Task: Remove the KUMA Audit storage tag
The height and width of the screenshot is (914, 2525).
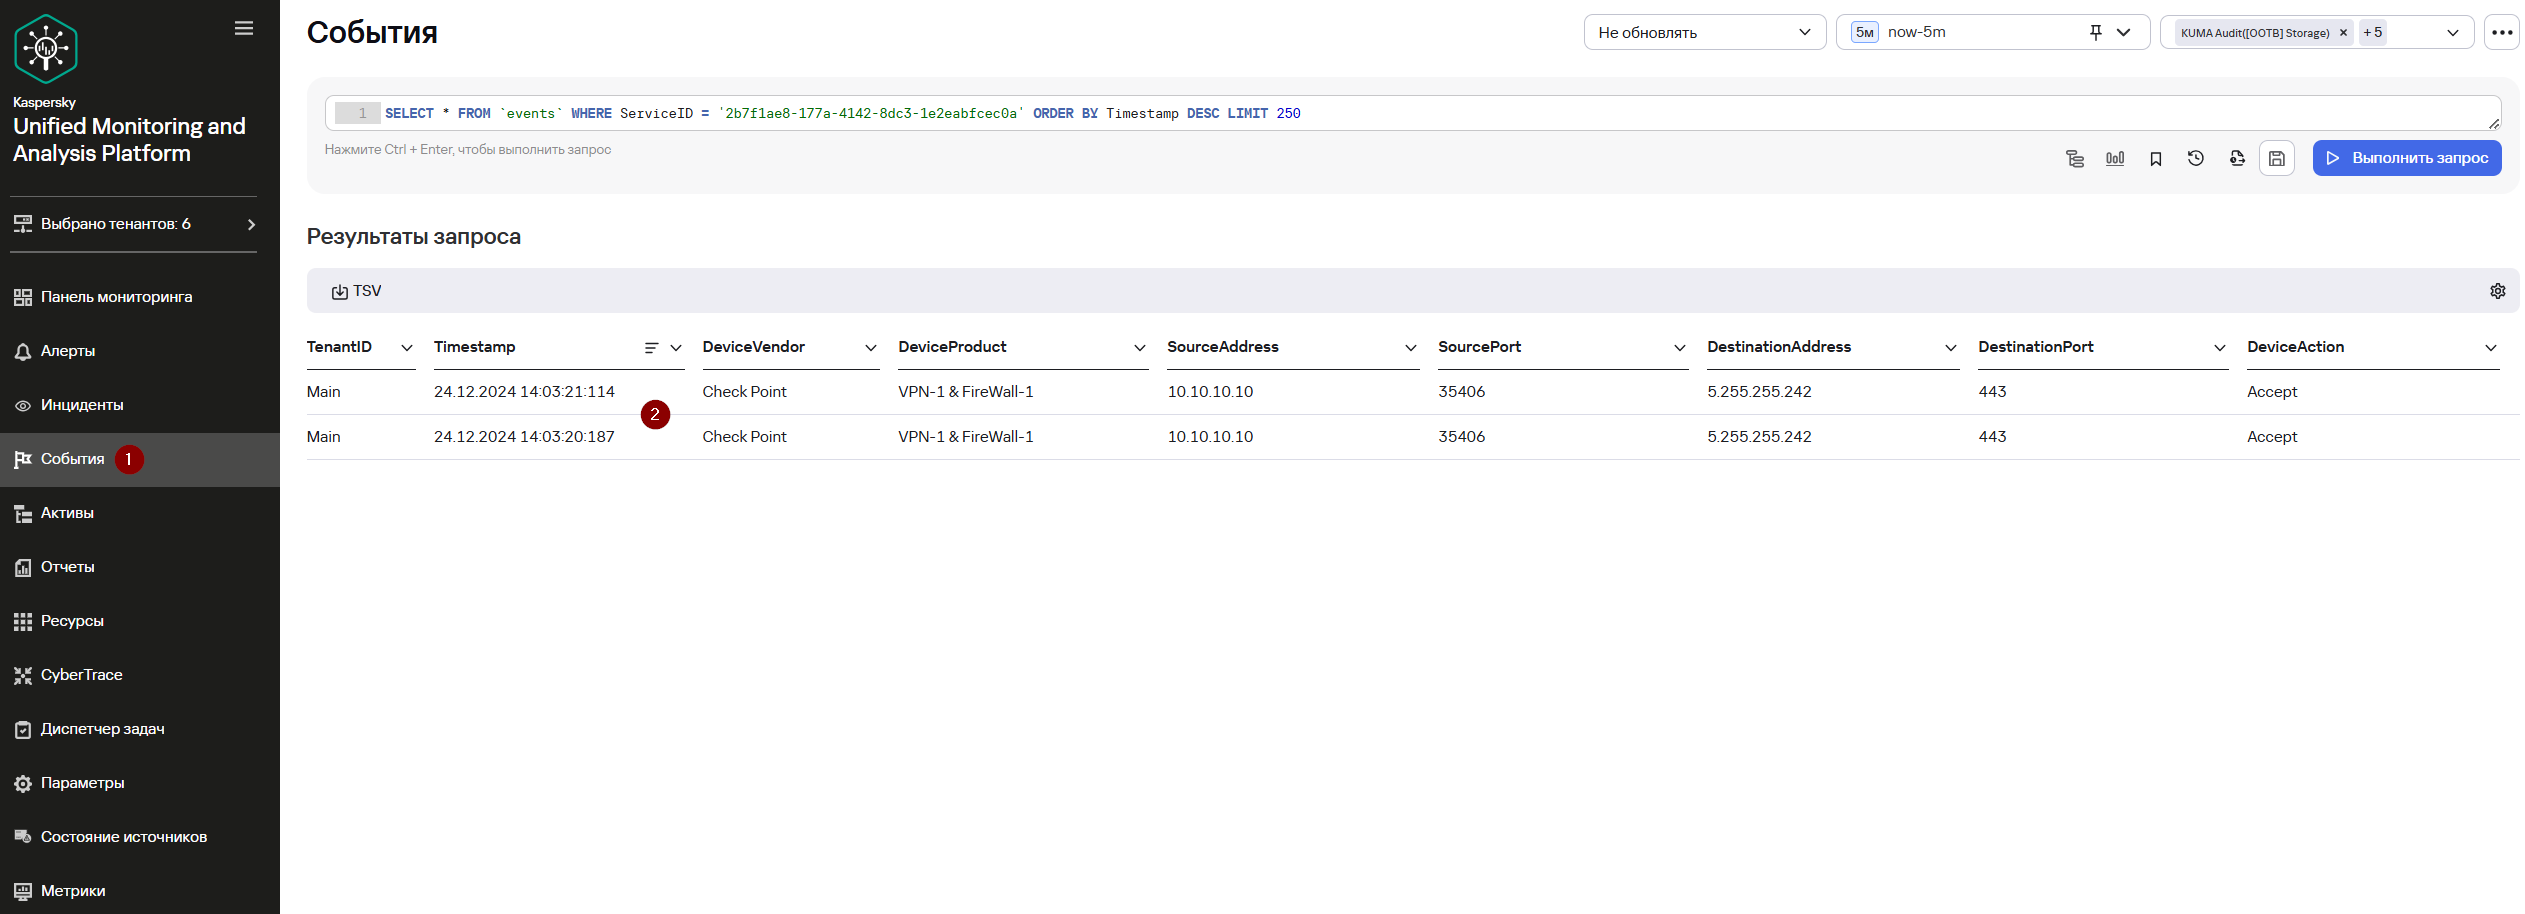Action: (x=2343, y=33)
